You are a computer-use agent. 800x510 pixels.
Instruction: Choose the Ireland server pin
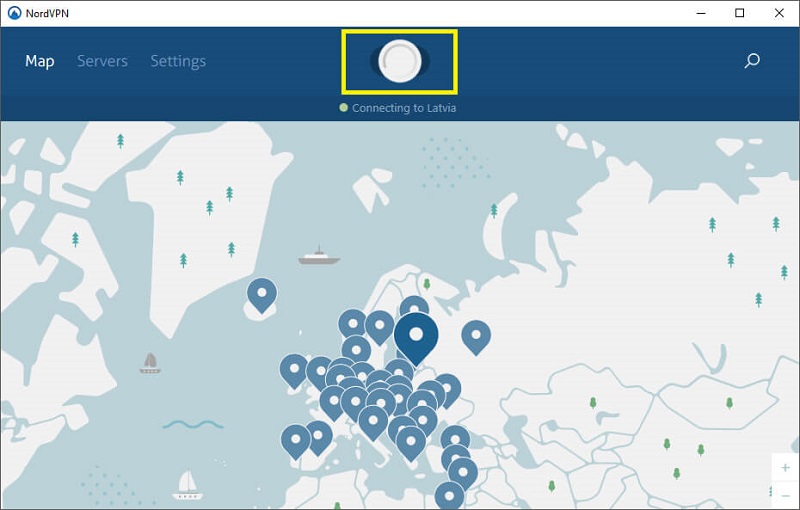[x=293, y=368]
